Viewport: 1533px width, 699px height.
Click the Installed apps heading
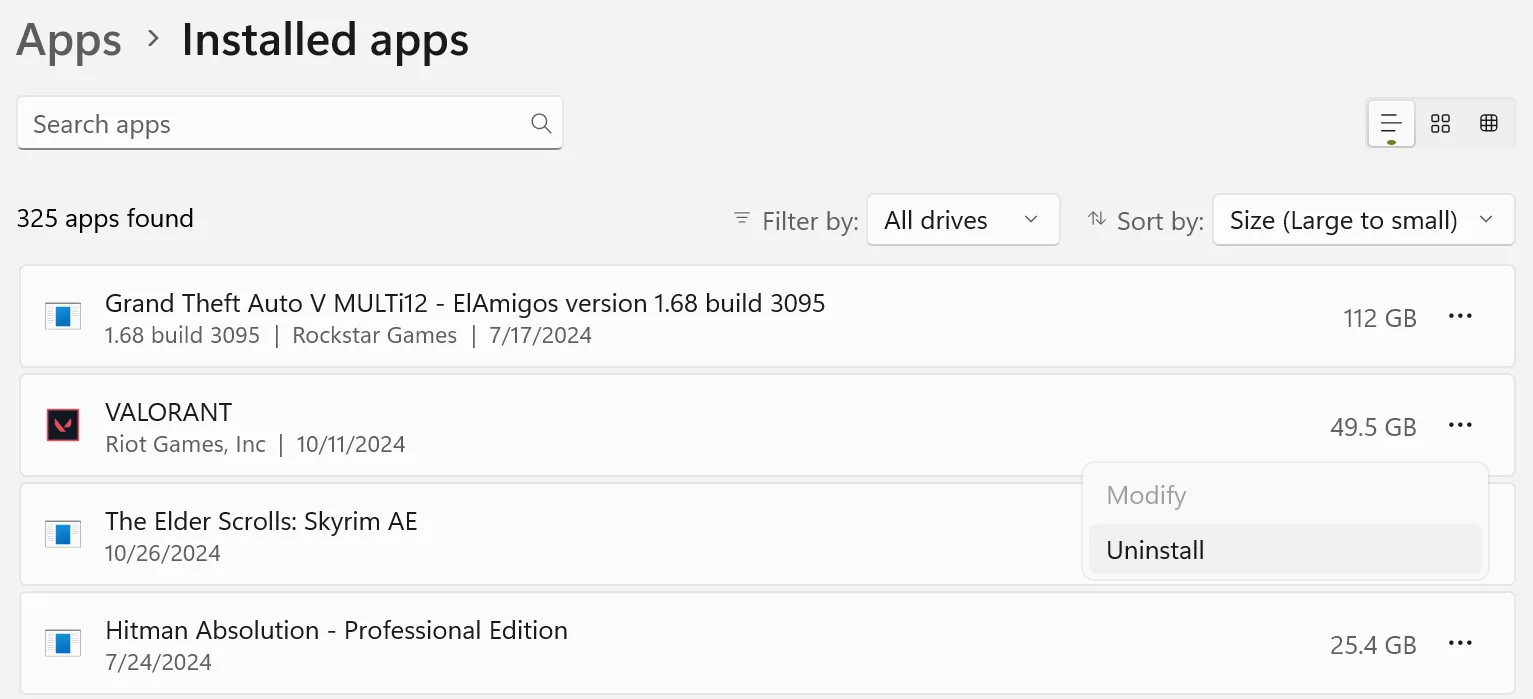pos(325,40)
